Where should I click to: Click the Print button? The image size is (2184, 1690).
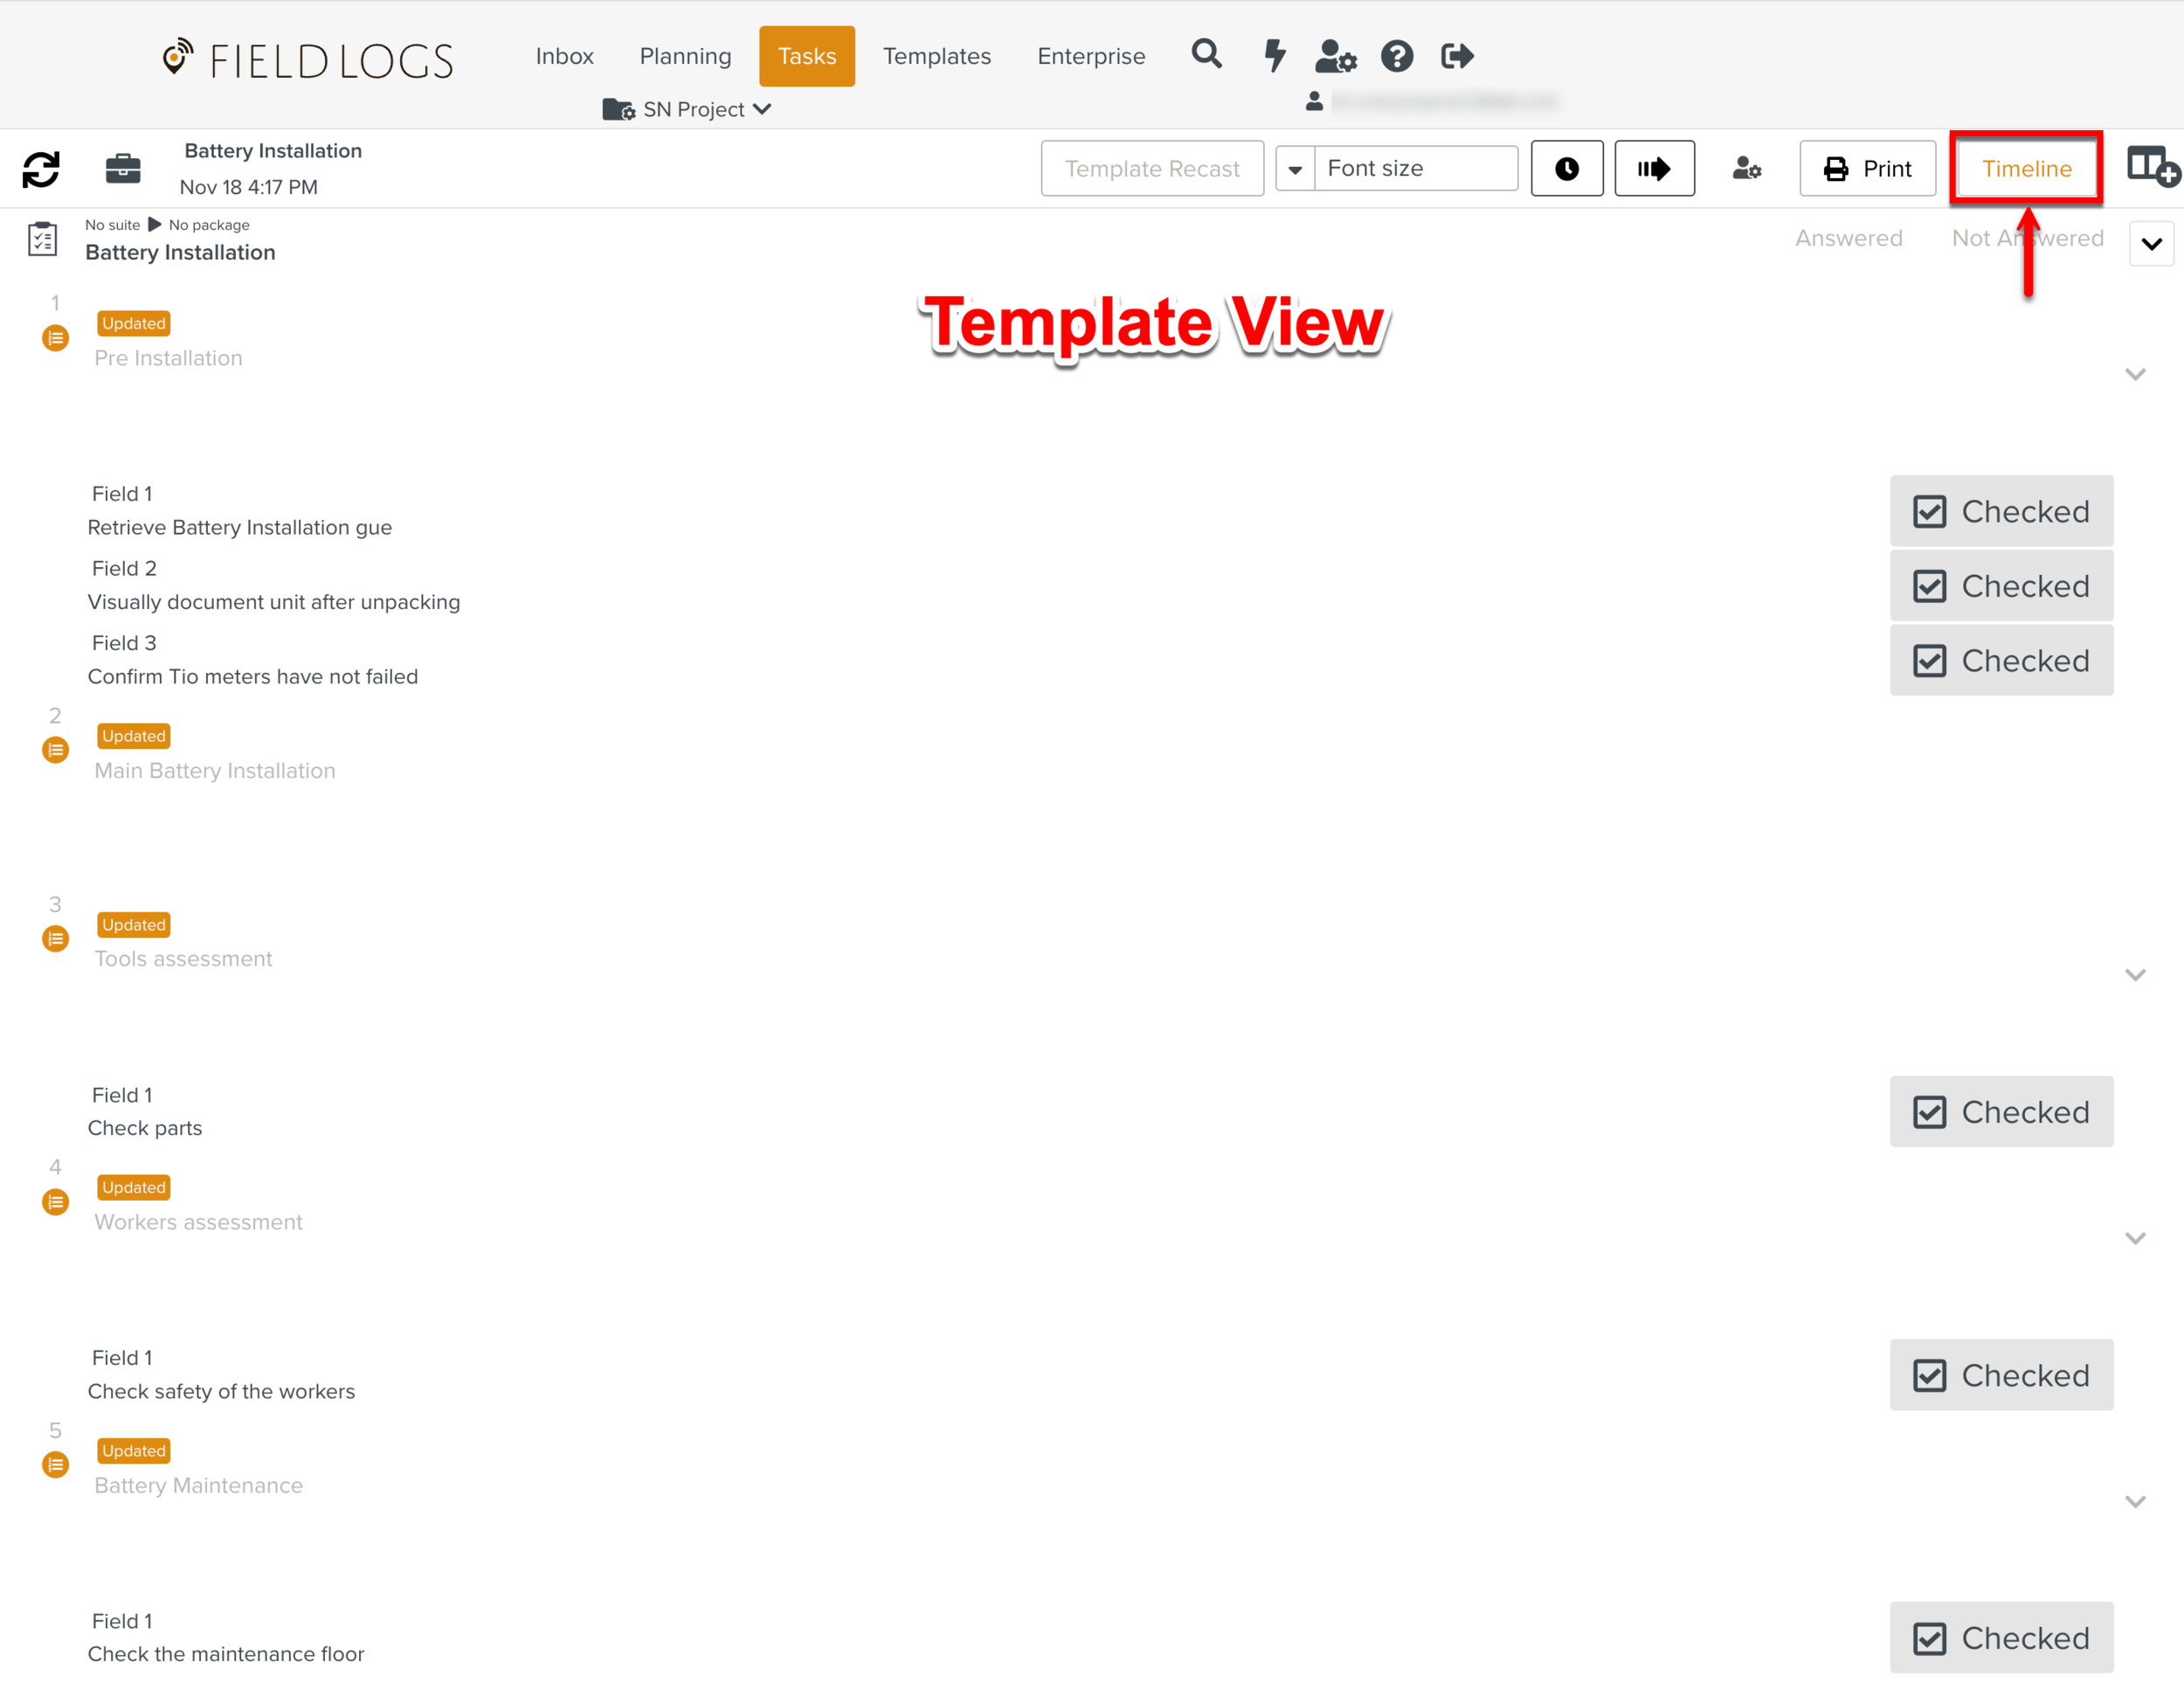pyautogui.click(x=1867, y=168)
